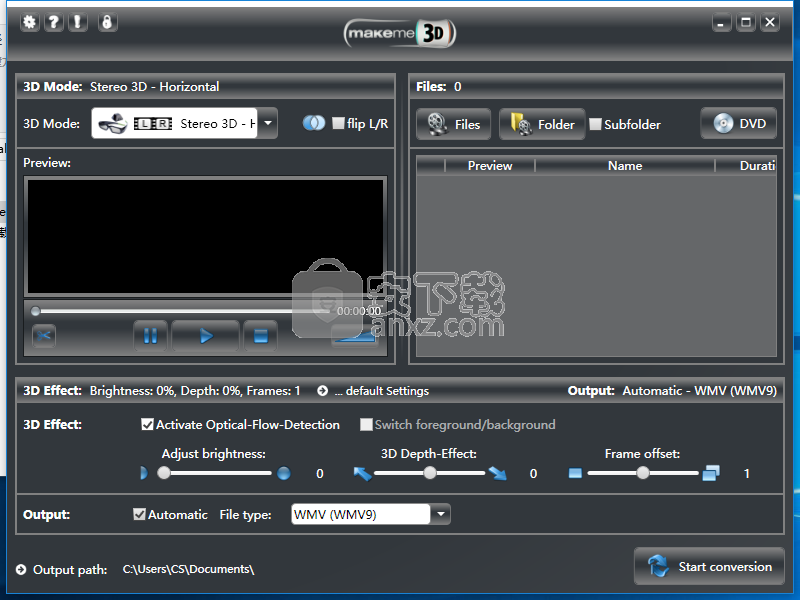Pause the preview playback
This screenshot has height=600, width=800.
tap(151, 336)
